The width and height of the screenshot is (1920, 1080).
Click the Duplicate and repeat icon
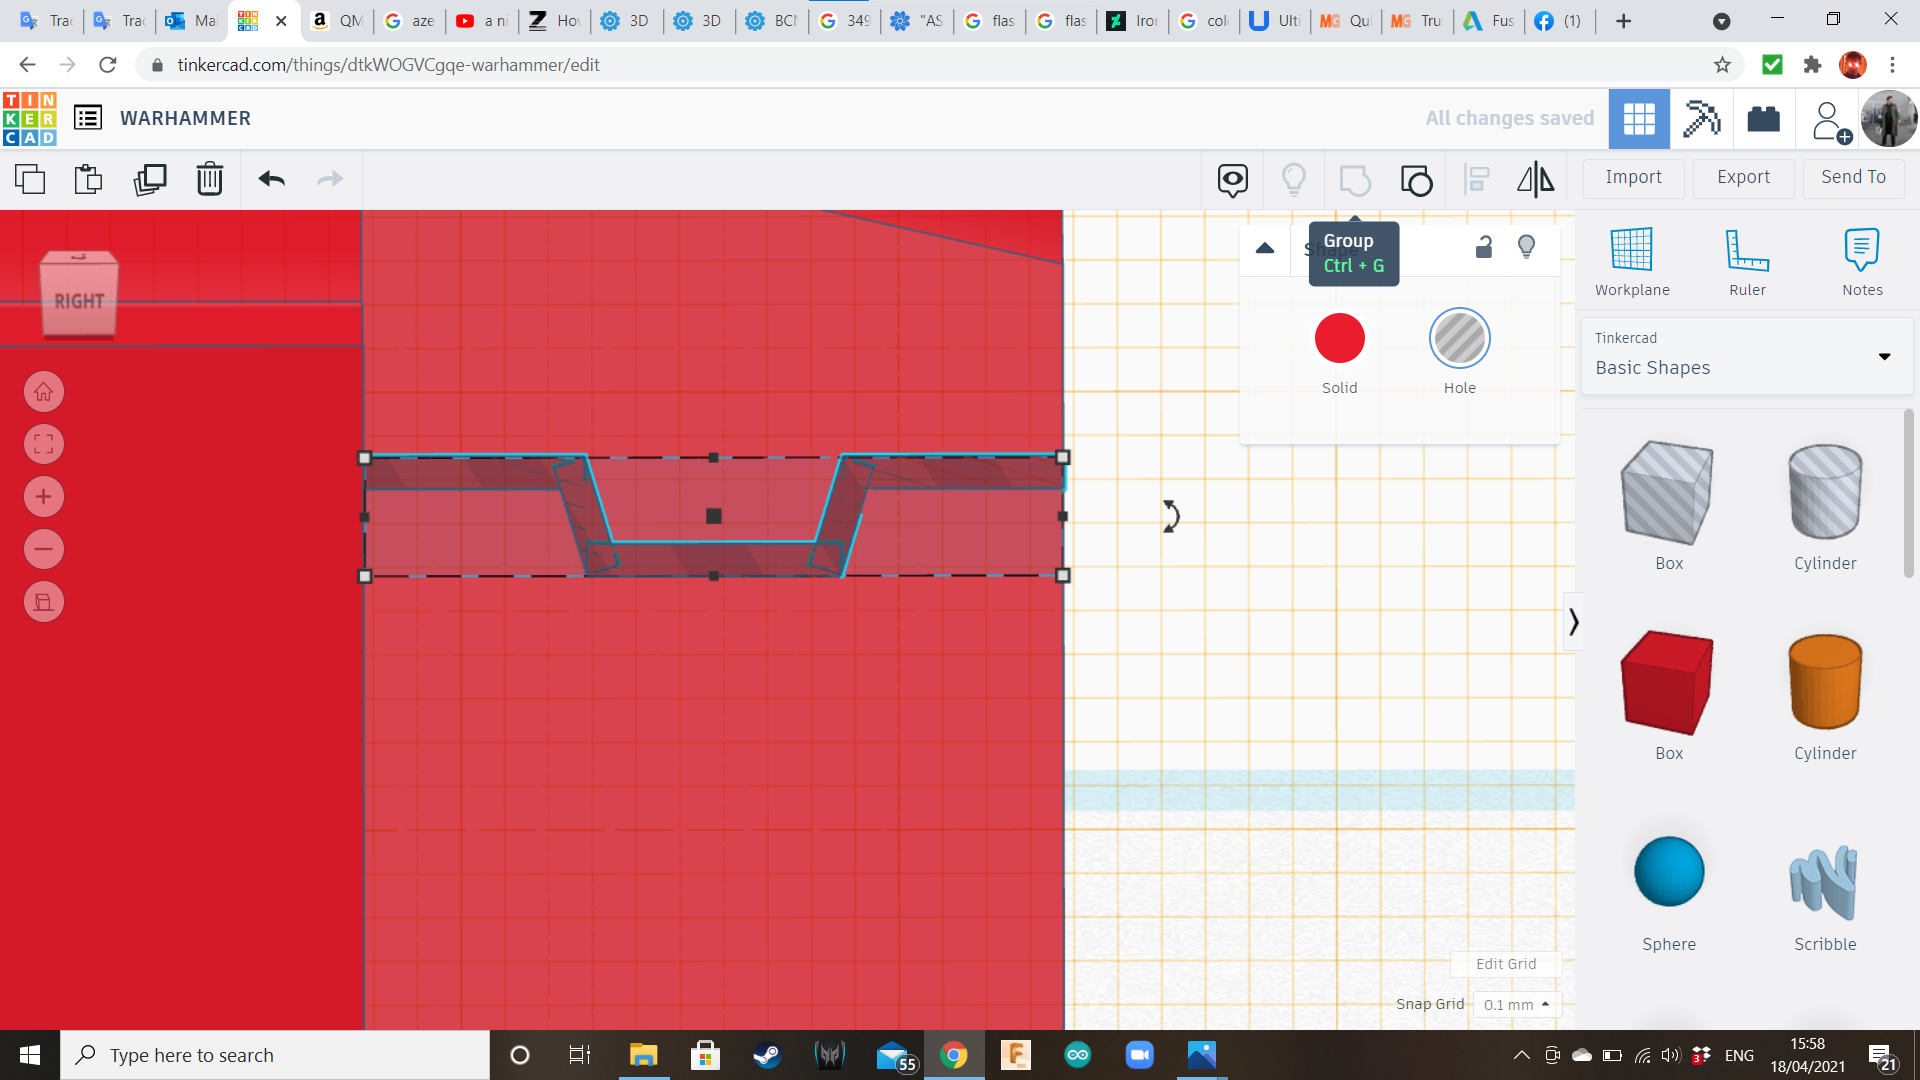[150, 180]
